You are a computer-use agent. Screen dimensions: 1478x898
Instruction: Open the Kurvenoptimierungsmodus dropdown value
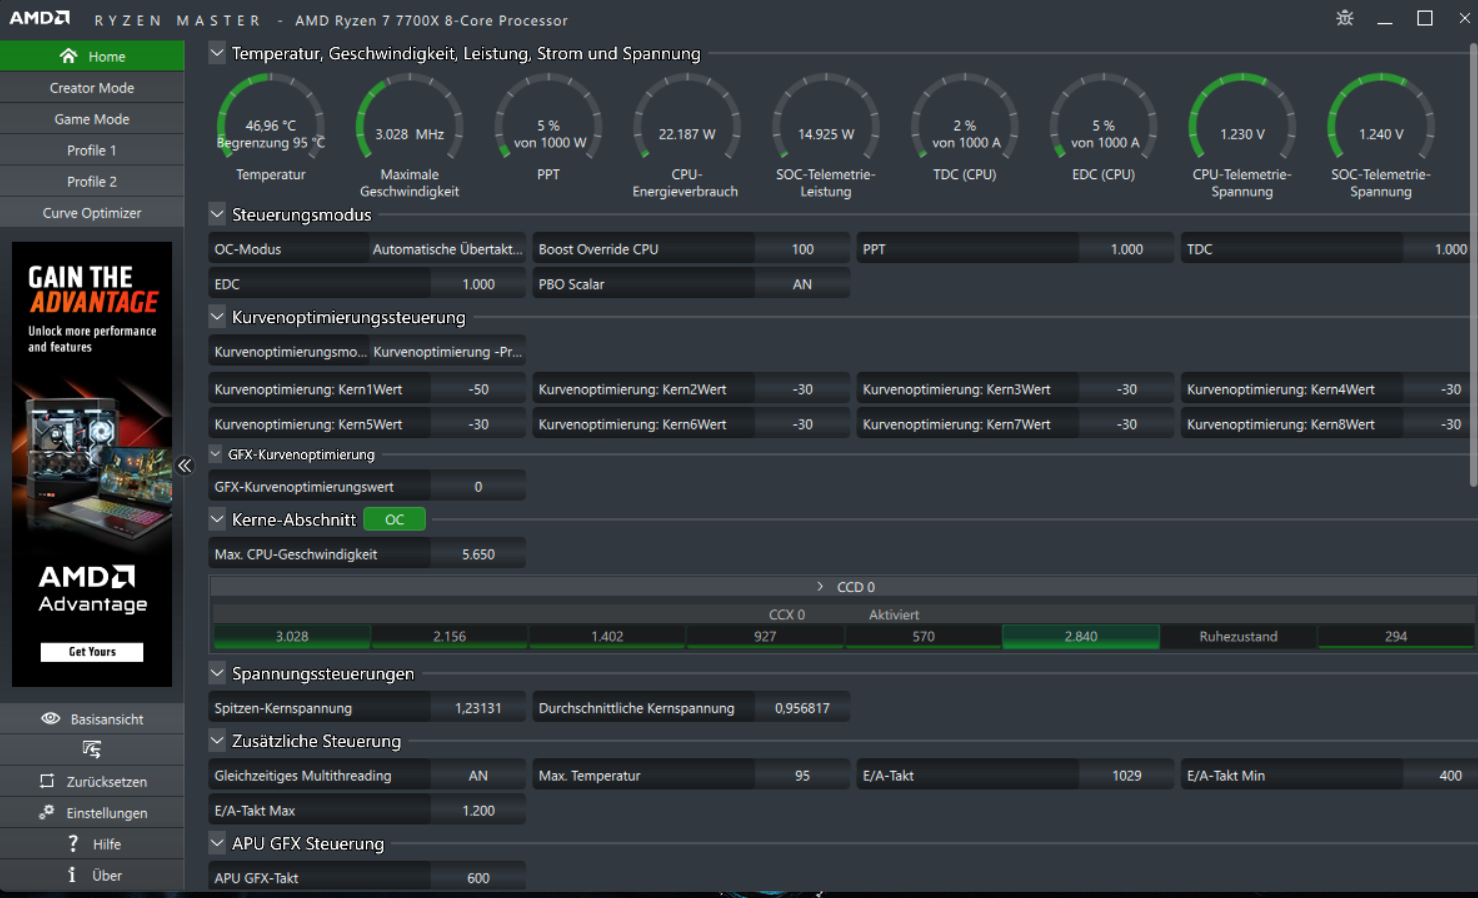447,351
